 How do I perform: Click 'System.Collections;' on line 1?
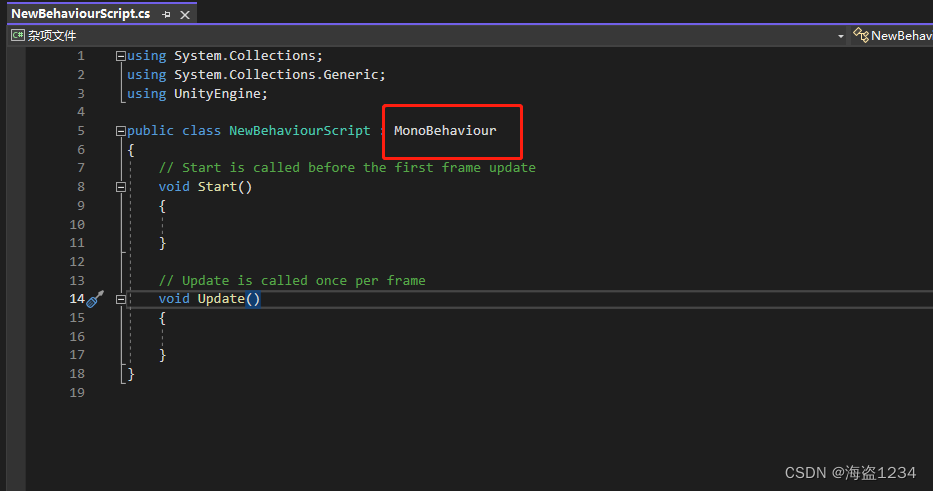click(x=249, y=56)
